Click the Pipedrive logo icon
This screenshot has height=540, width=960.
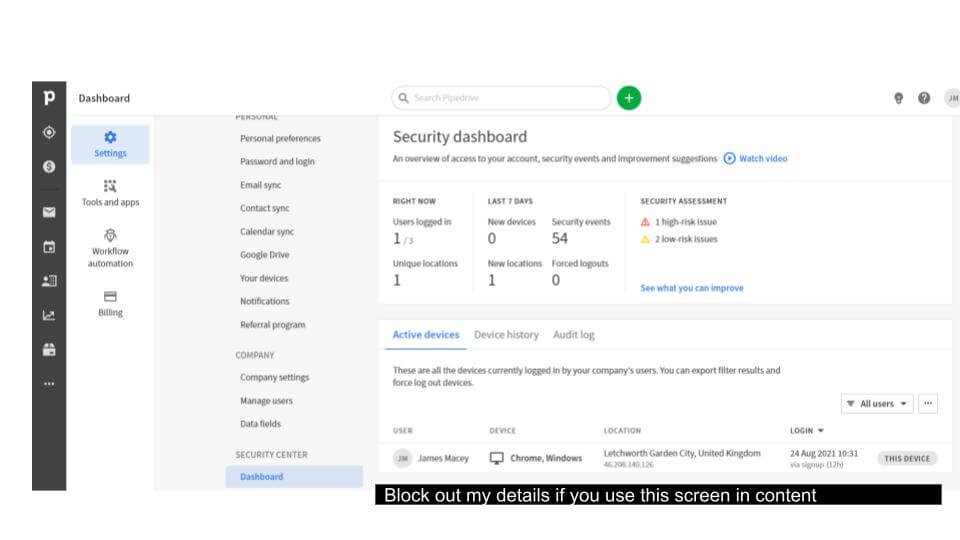coord(49,97)
